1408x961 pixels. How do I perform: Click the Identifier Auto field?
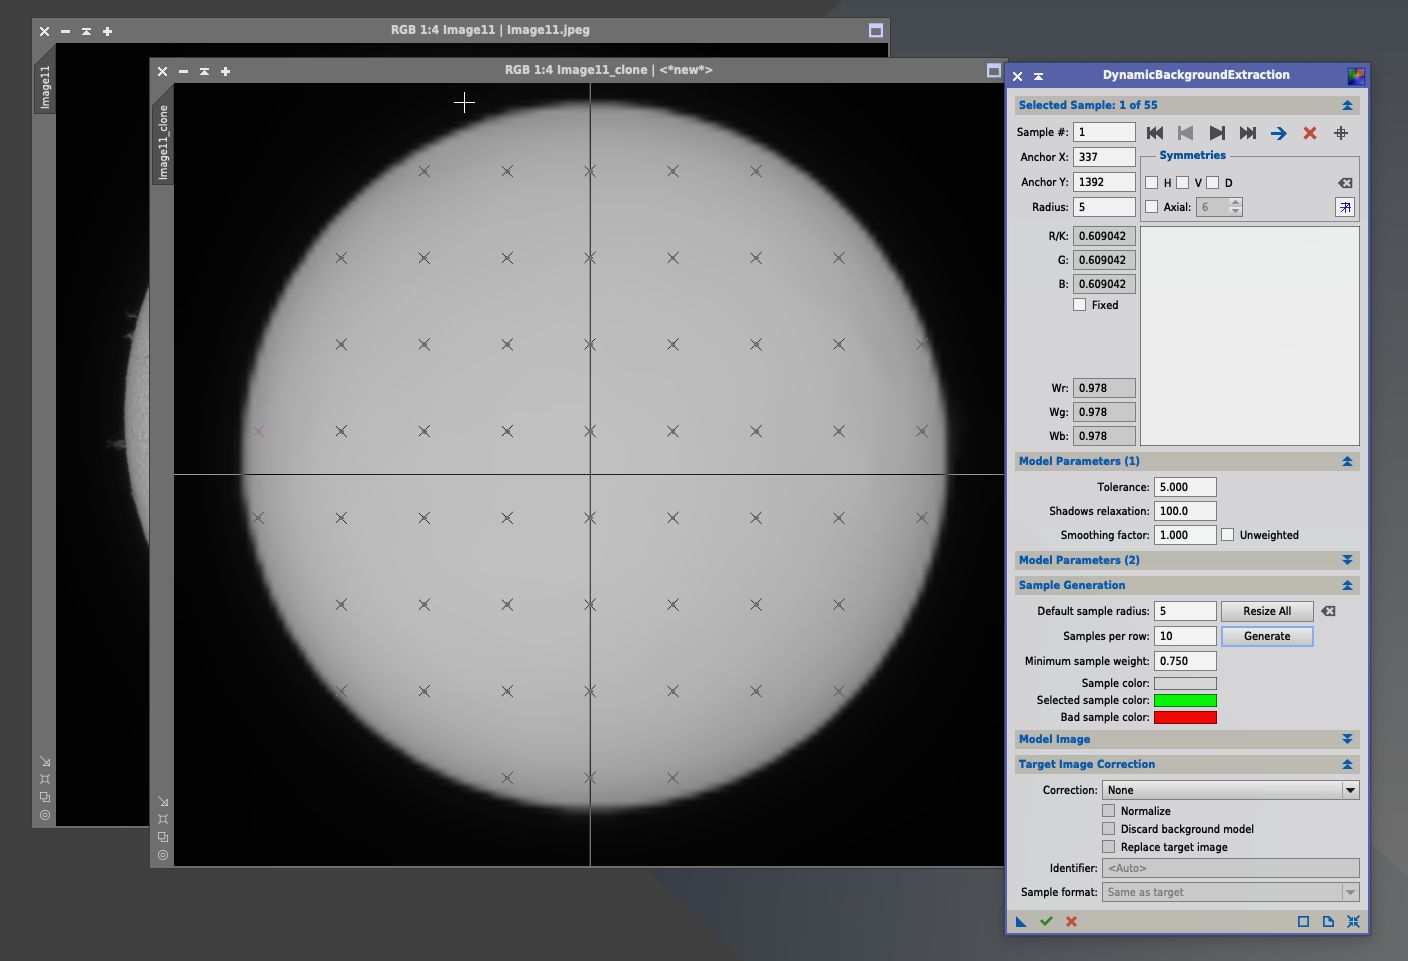tap(1231, 868)
